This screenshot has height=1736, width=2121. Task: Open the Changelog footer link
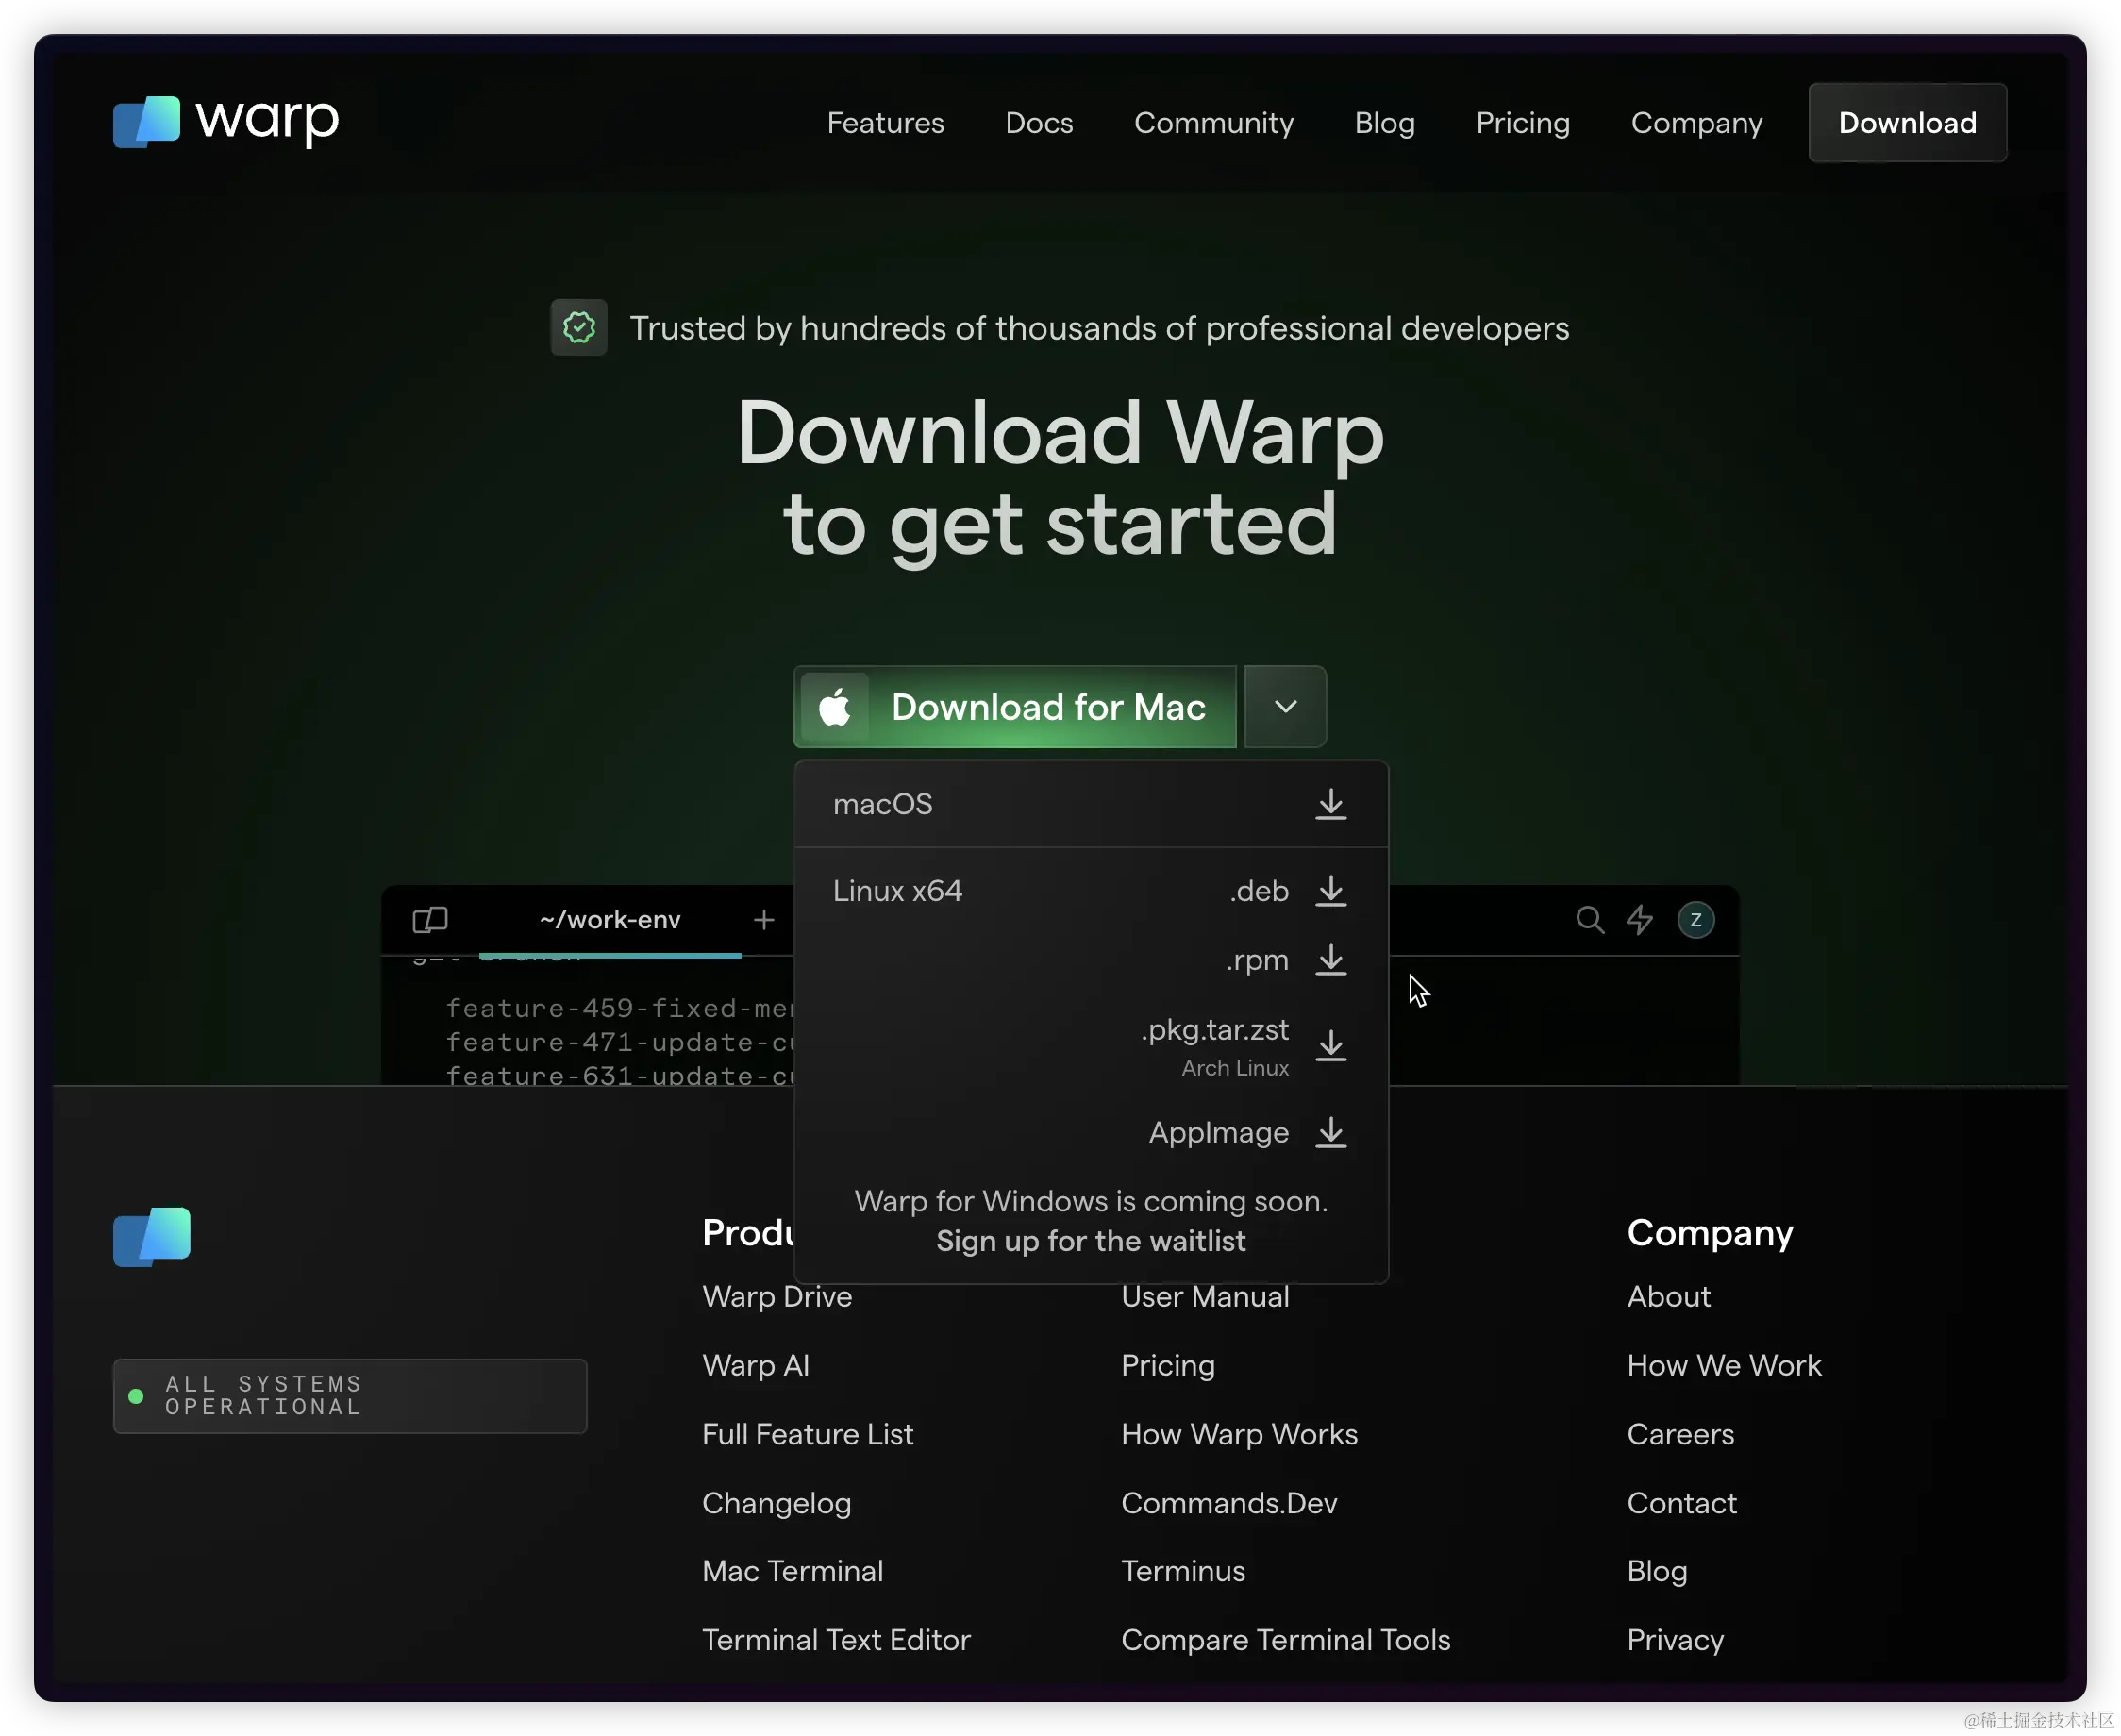tap(776, 1503)
